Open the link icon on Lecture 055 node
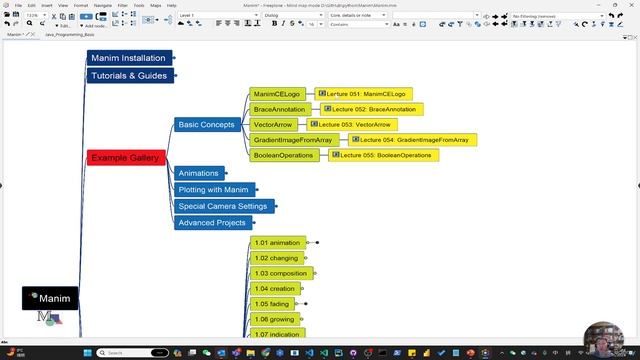Screen dimensions: 640x360 pyautogui.click(x=336, y=155)
